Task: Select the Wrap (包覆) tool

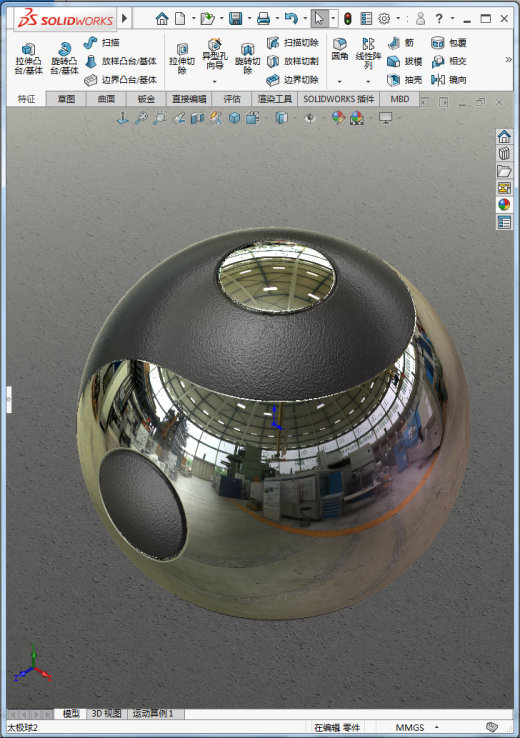Action: pyautogui.click(x=448, y=43)
